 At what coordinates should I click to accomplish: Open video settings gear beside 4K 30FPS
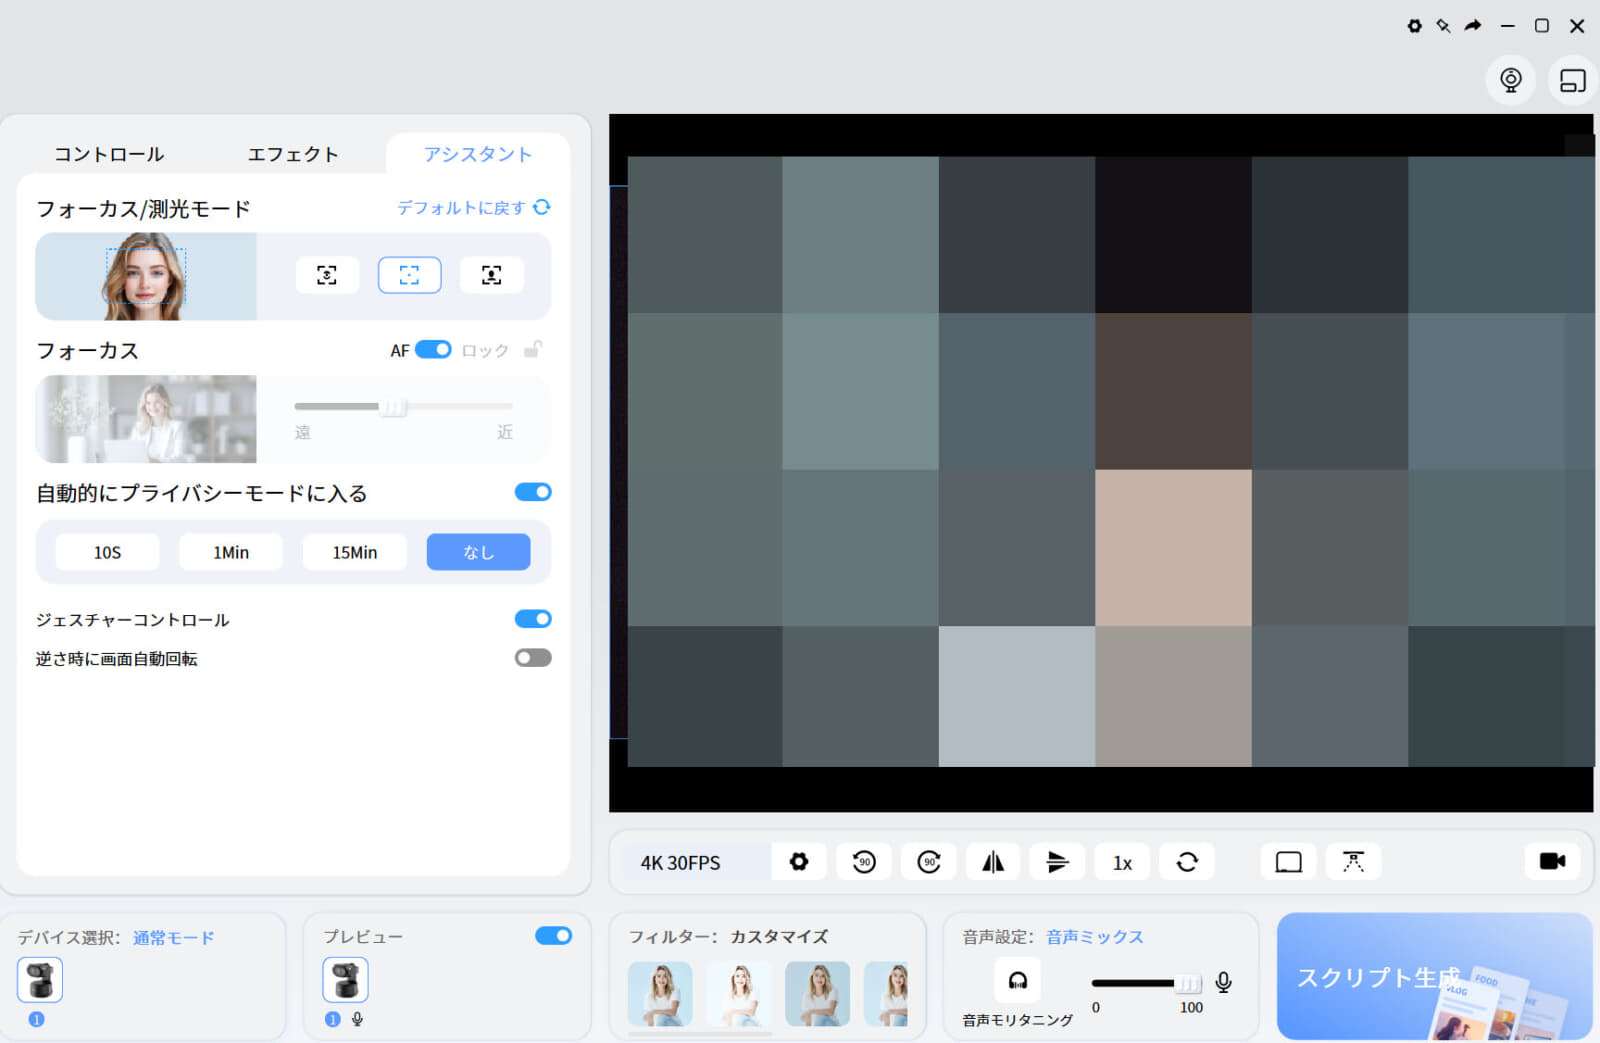[799, 862]
